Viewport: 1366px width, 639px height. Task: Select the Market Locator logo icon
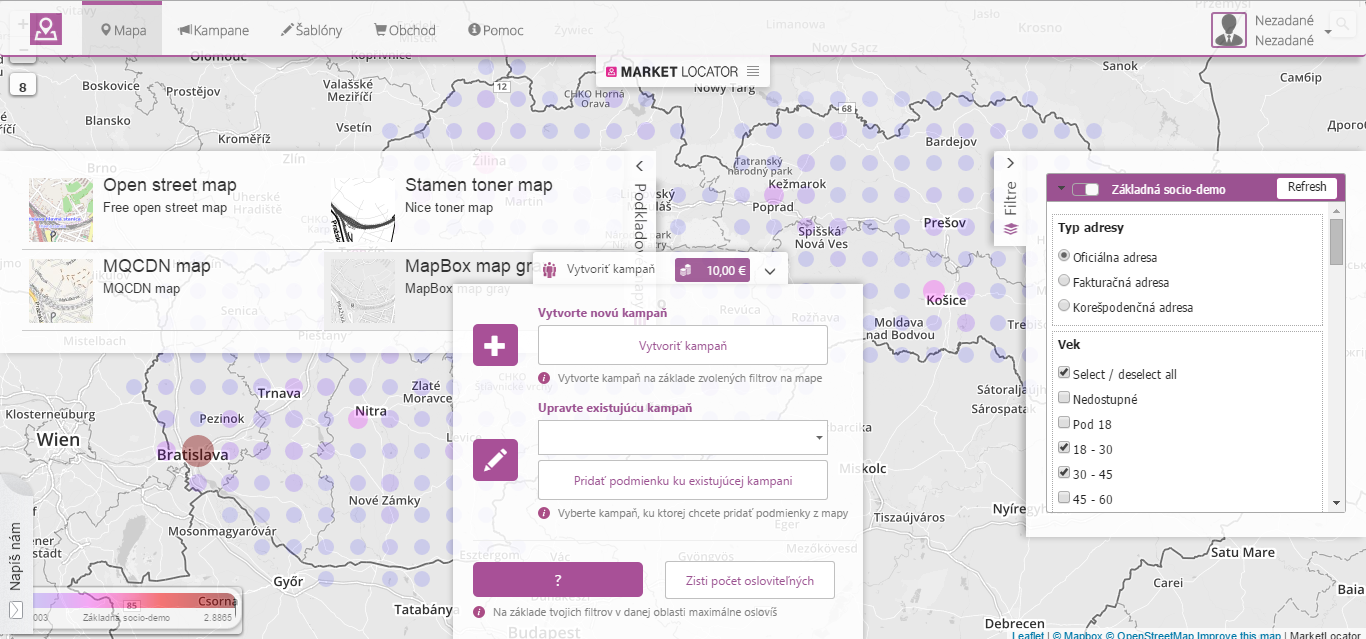pyautogui.click(x=612, y=71)
